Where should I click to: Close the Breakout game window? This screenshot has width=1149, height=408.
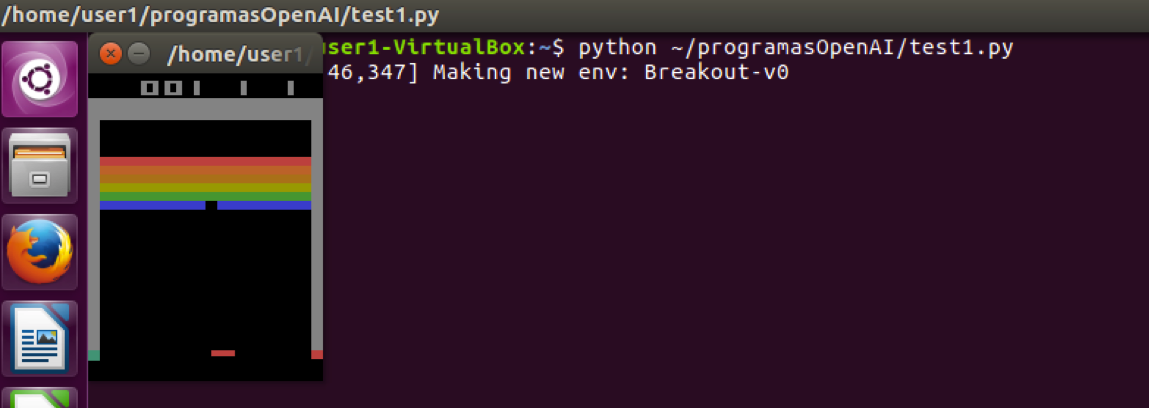coord(111,53)
